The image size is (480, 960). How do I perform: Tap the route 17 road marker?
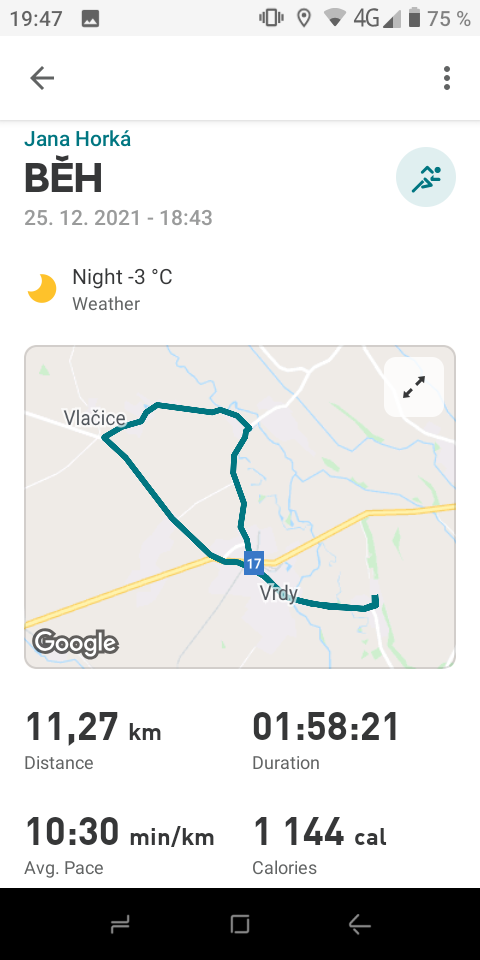pyautogui.click(x=253, y=562)
